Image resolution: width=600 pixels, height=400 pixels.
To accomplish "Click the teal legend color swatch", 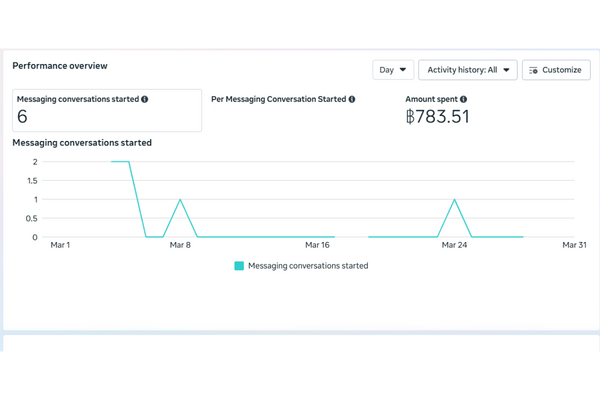I will click(x=239, y=266).
